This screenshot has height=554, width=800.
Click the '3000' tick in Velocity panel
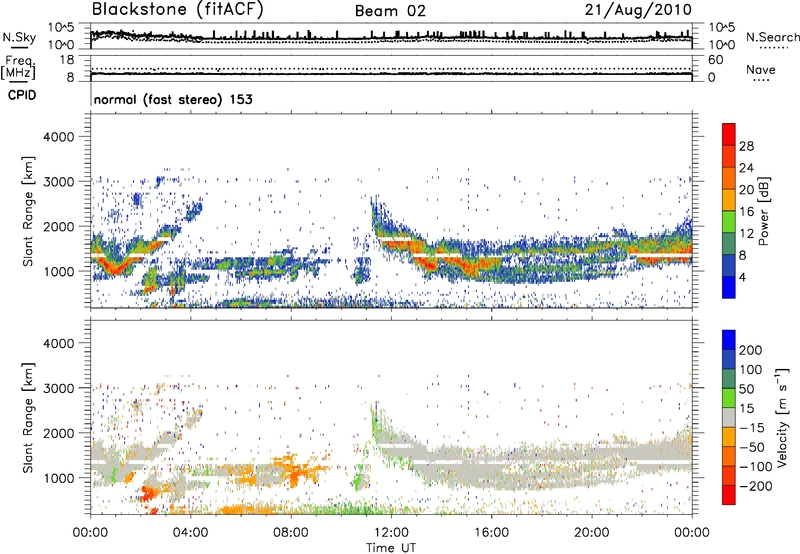click(58, 388)
